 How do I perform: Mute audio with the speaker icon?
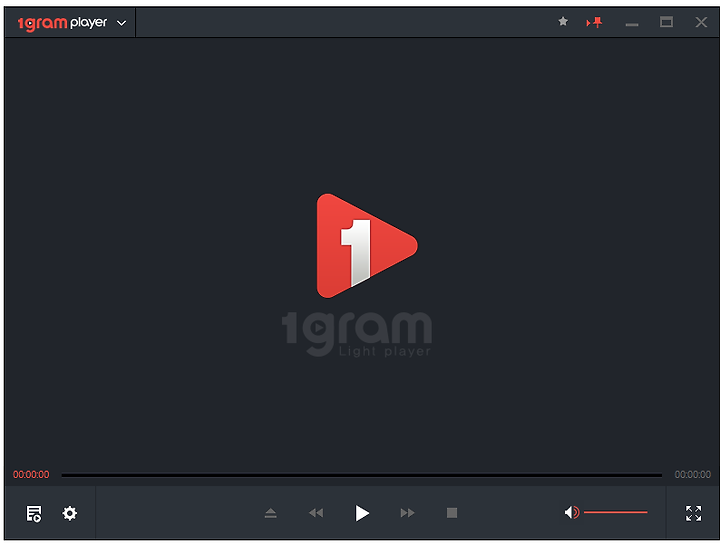(x=572, y=512)
